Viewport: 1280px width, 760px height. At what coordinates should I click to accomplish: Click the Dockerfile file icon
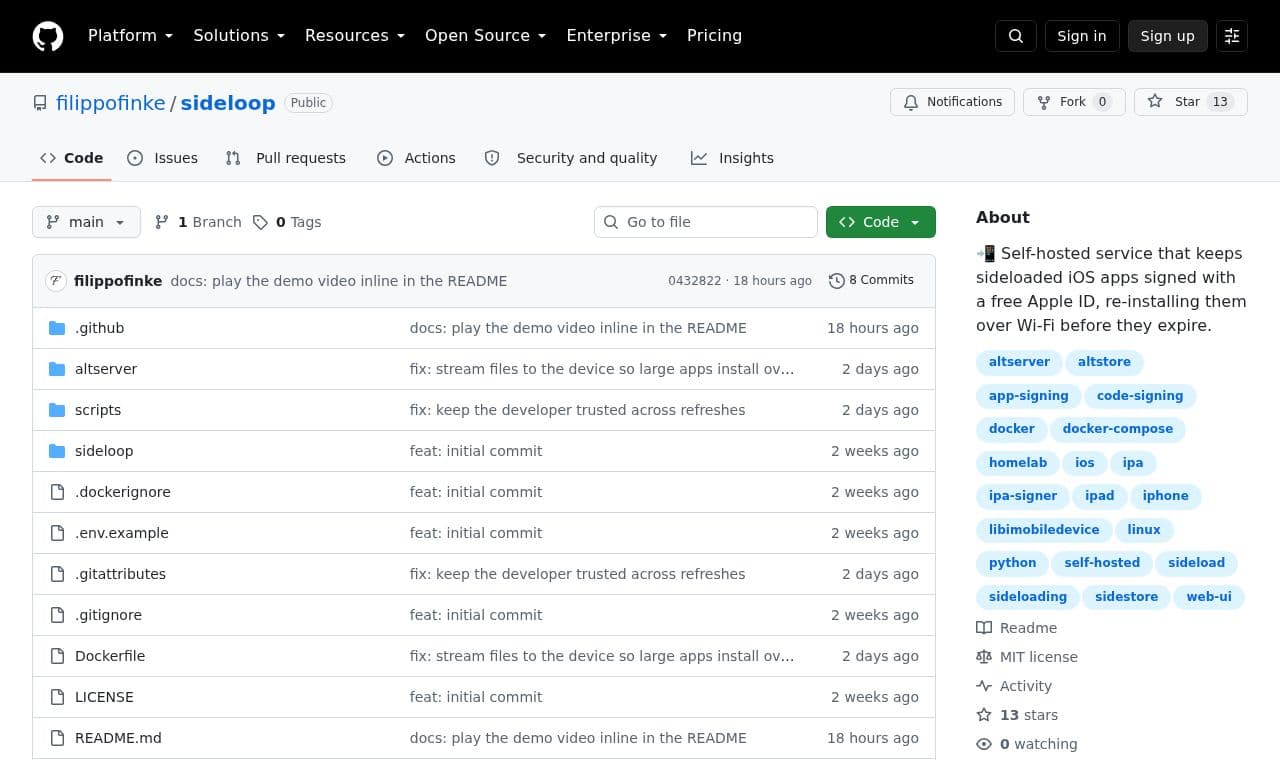[x=57, y=656]
